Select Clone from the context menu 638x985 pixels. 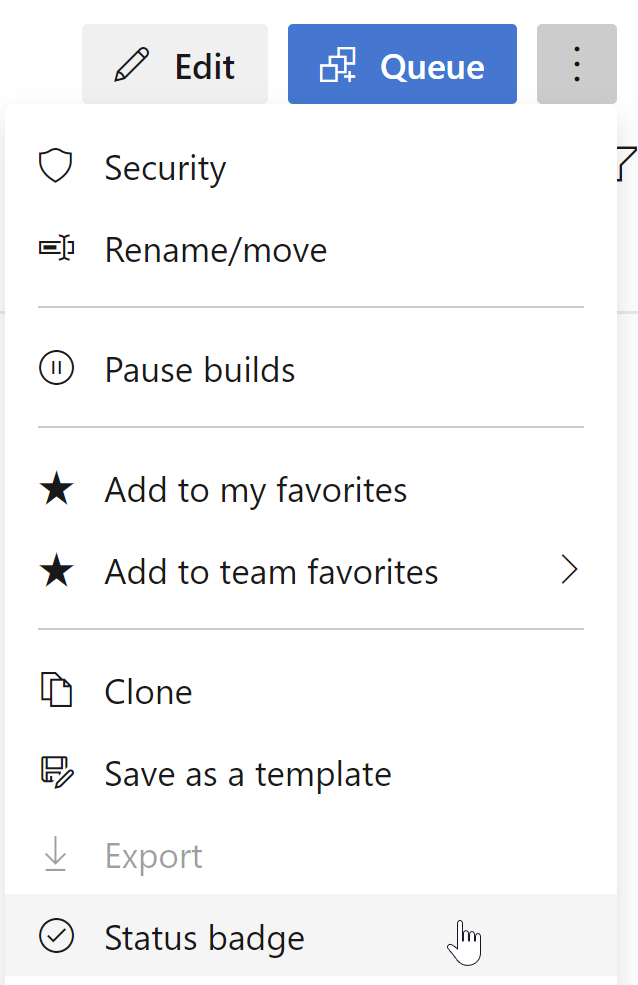[148, 691]
